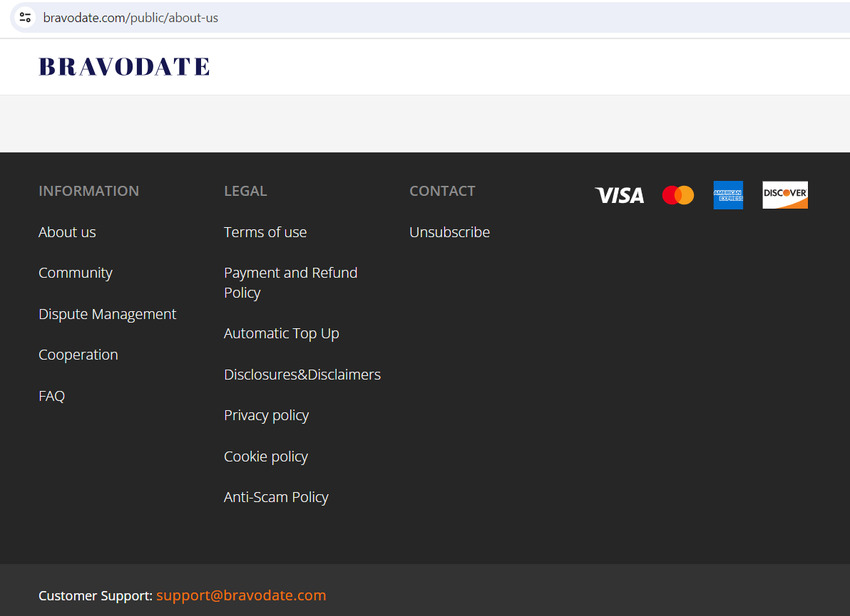Open Disclosures&Disclaimers page
Image resolution: width=850 pixels, height=616 pixels.
(302, 375)
